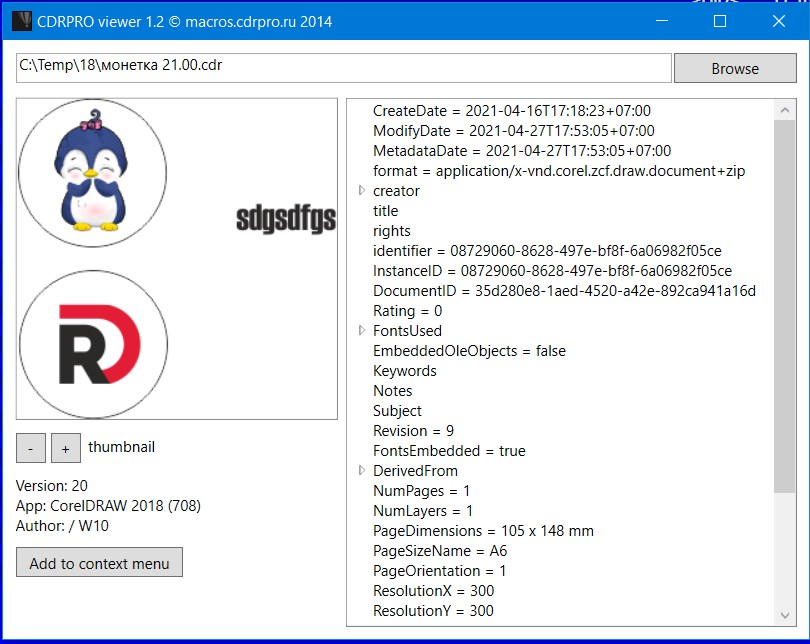Minimize the CDRPRO viewer window

pos(662,21)
